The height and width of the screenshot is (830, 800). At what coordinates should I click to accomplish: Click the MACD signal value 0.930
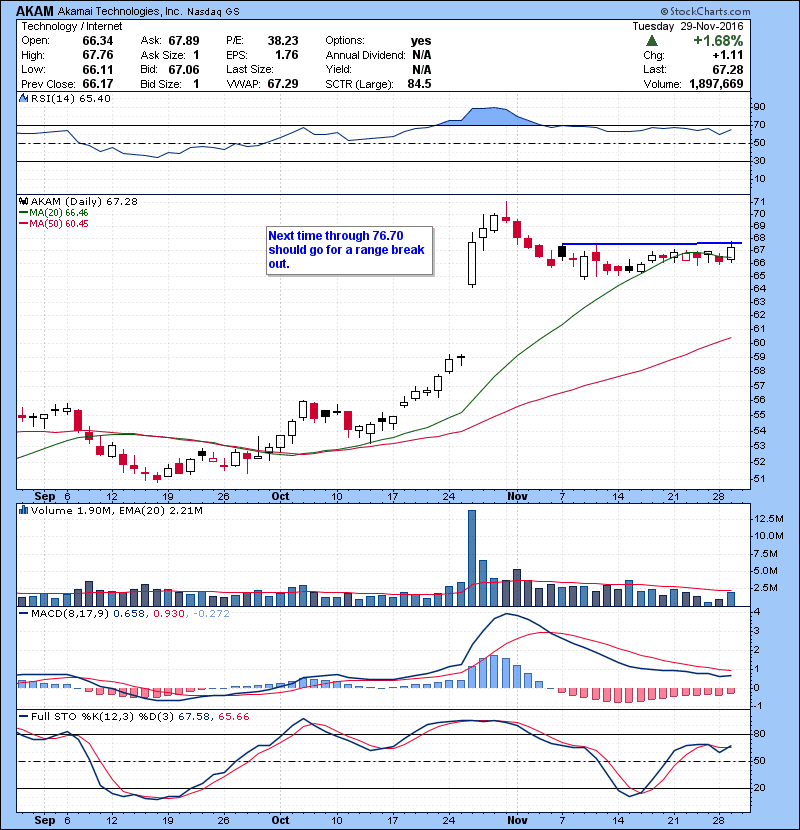pyautogui.click(x=169, y=614)
